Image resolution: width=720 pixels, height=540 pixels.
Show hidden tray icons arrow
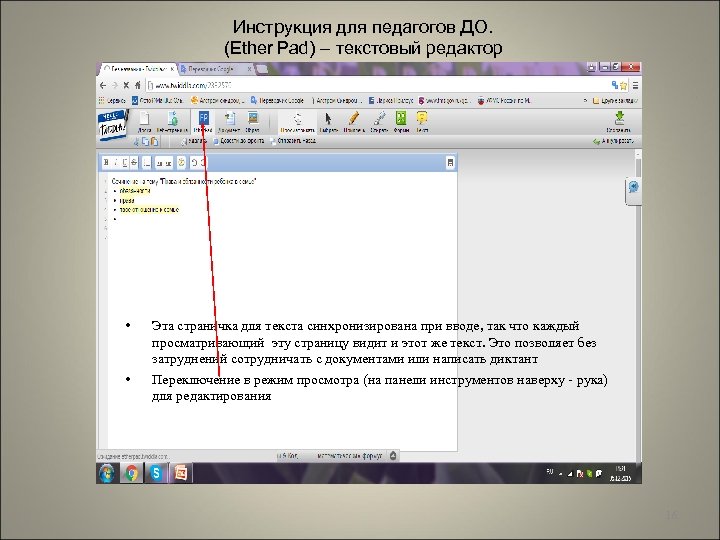point(561,474)
